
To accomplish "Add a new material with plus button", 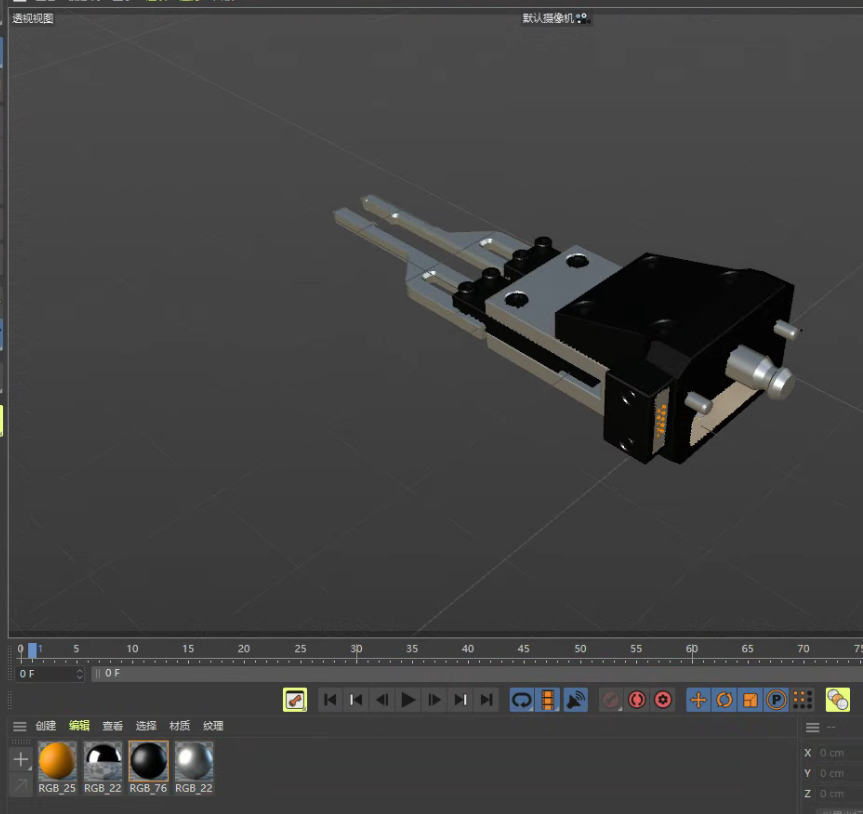I will [20, 760].
